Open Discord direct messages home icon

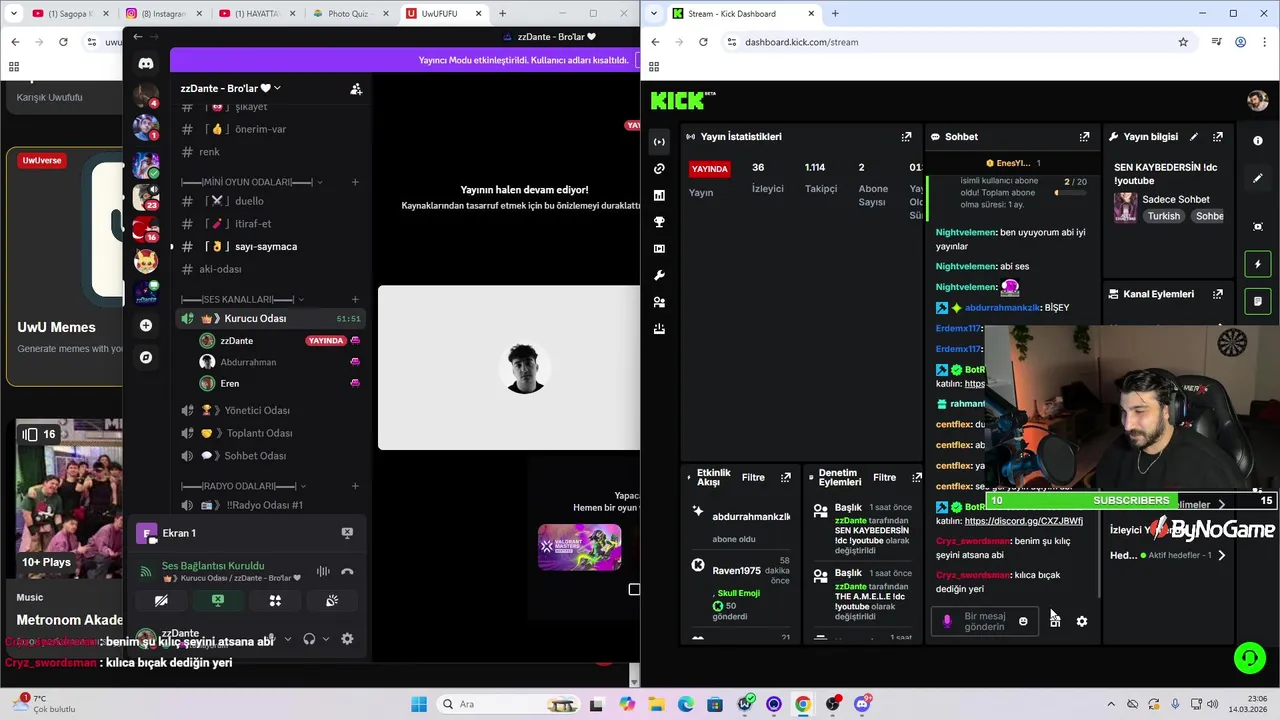pos(146,63)
